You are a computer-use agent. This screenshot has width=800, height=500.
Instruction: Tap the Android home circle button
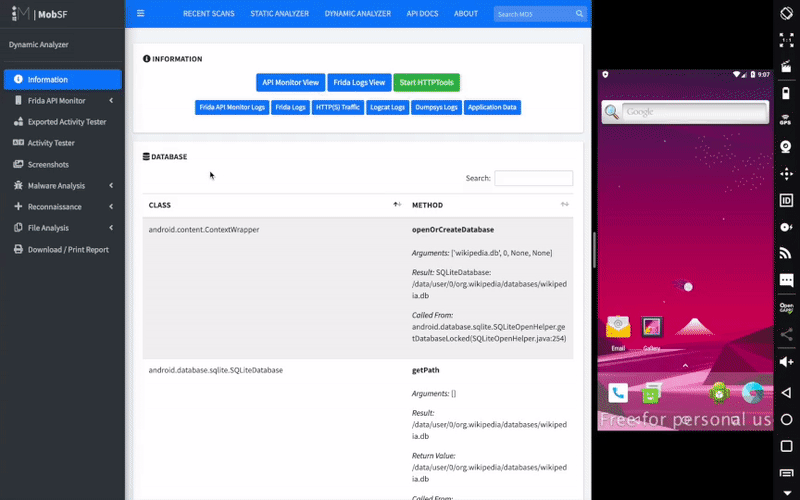click(x=786, y=419)
